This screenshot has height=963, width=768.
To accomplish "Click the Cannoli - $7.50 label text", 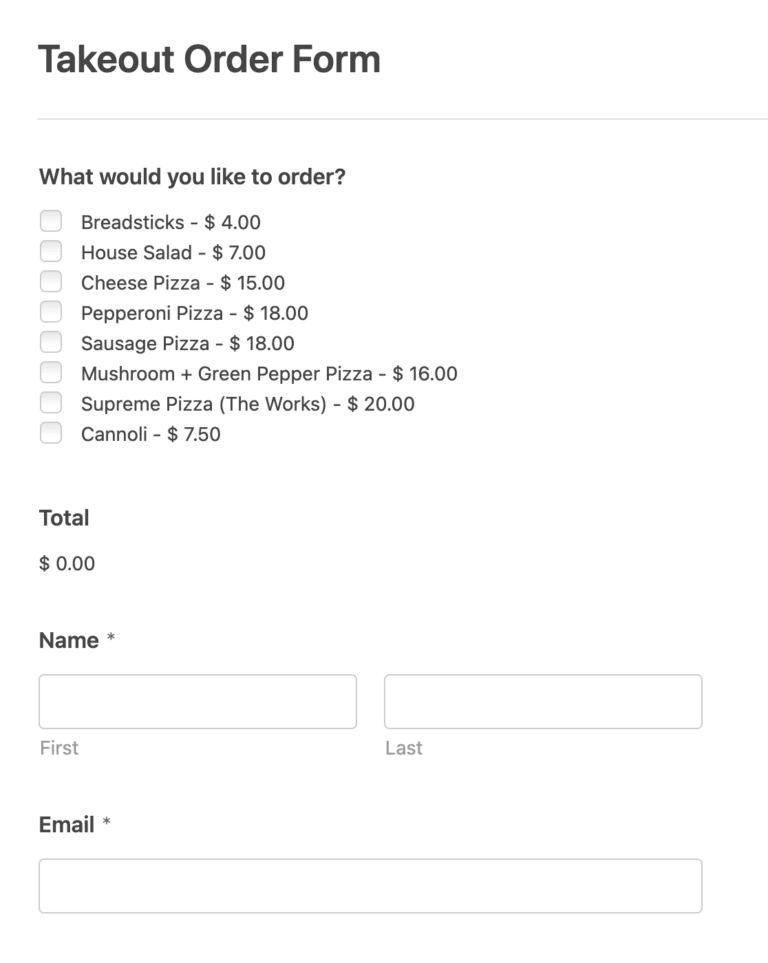I will 150,434.
